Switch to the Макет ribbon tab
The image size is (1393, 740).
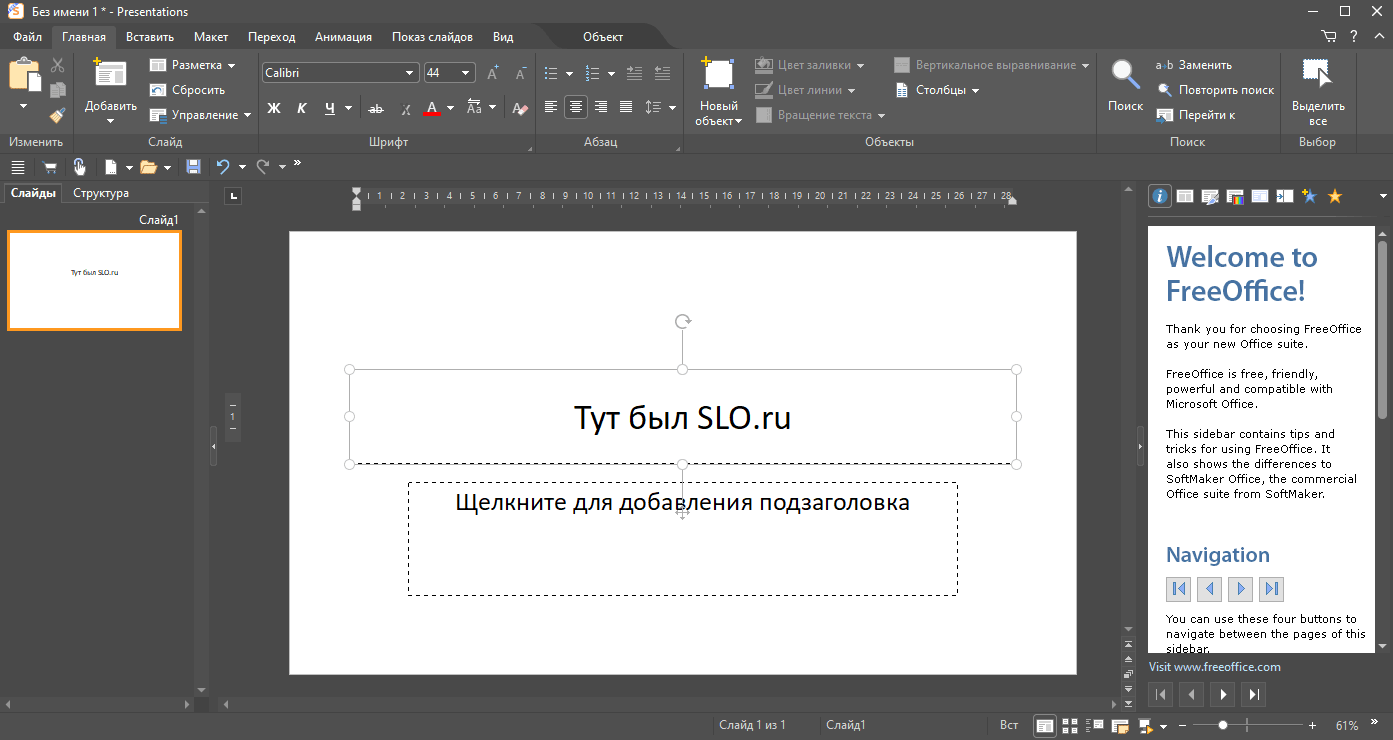[x=211, y=37]
